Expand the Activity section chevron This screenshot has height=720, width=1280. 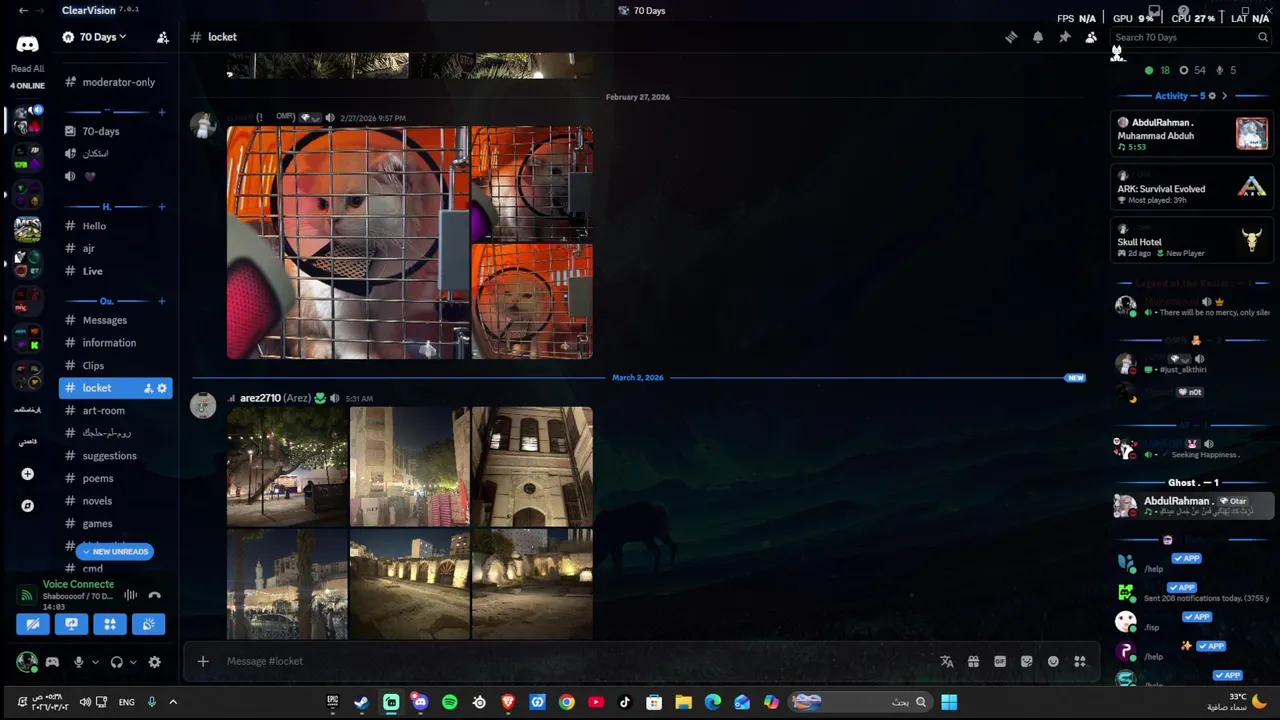point(1224,96)
